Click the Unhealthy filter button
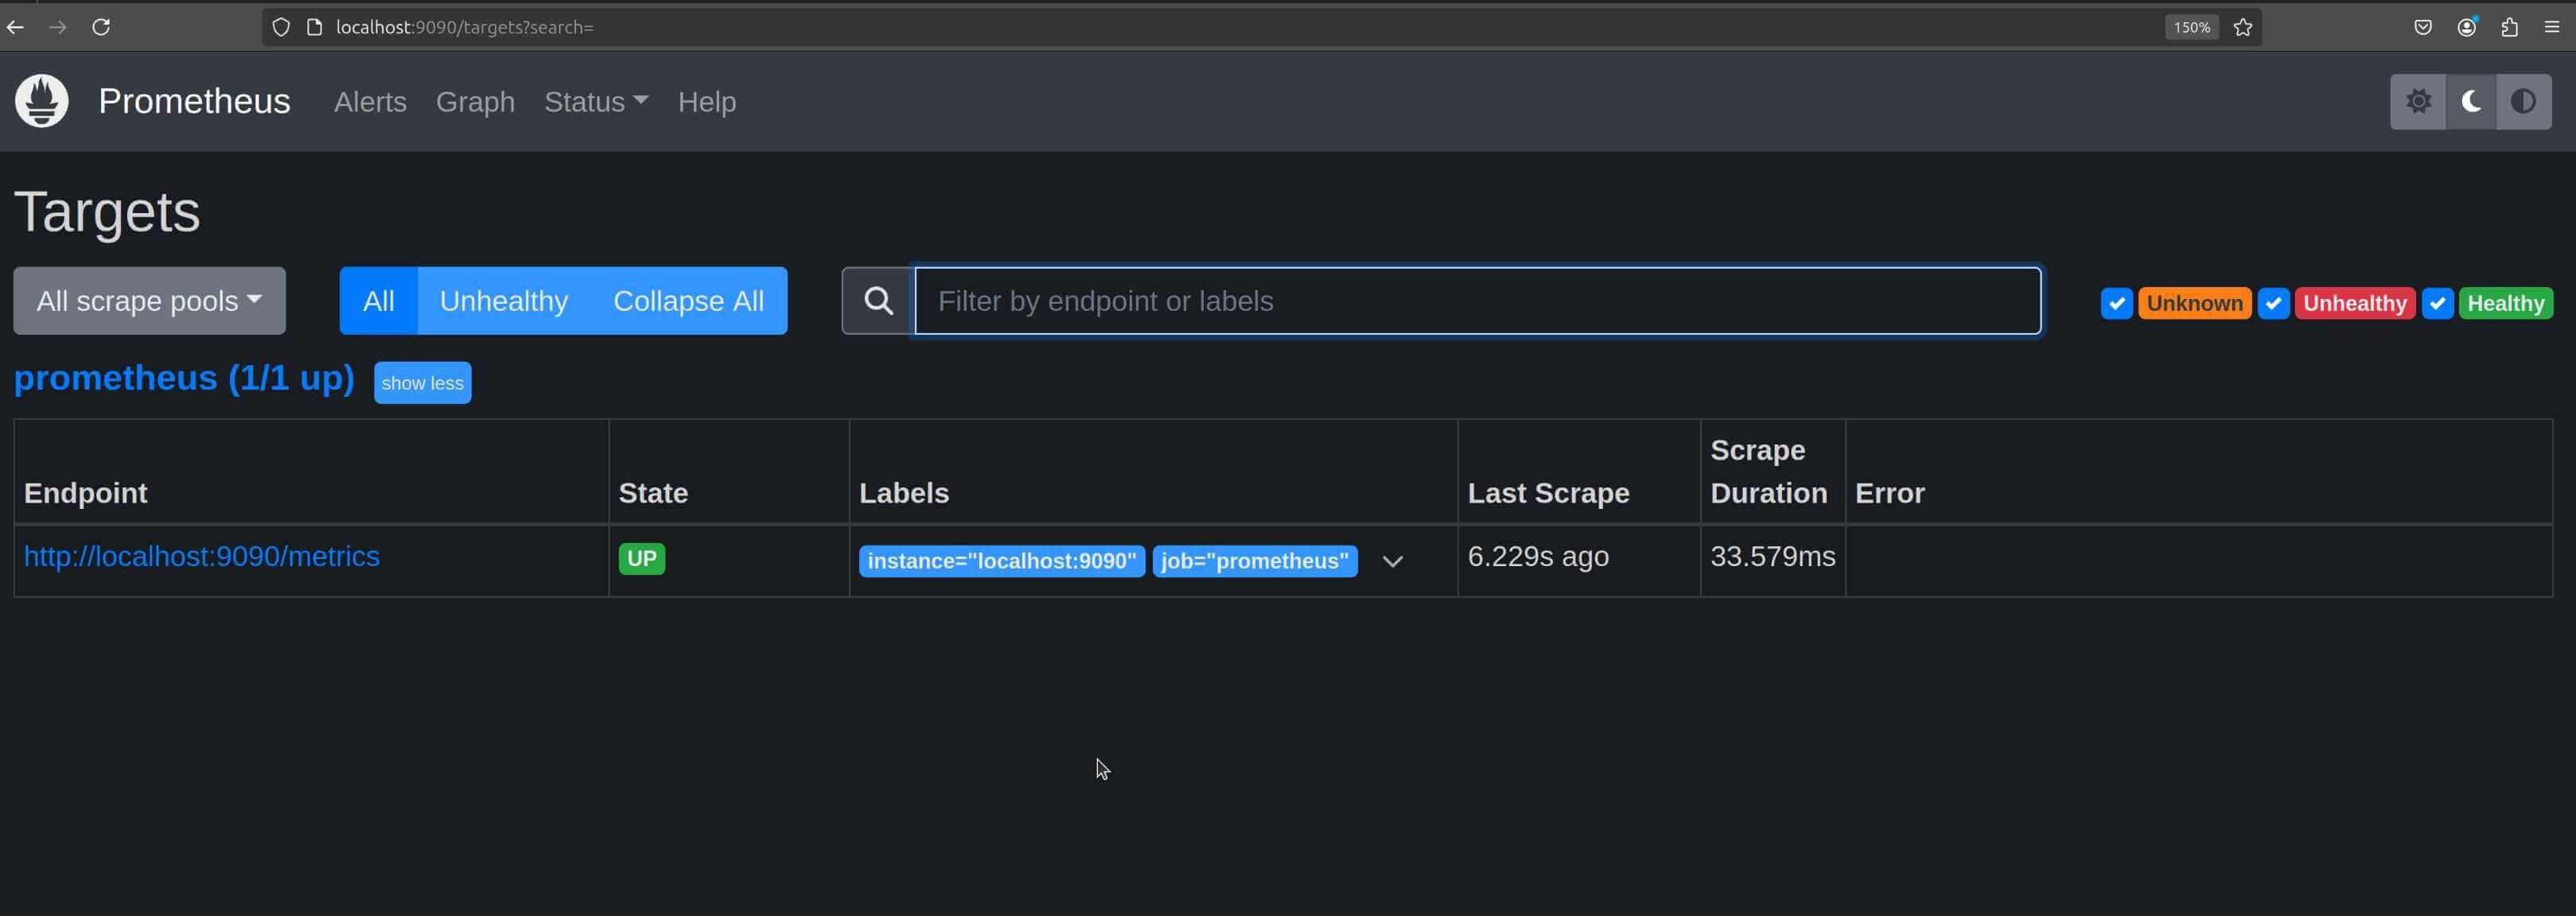This screenshot has width=2576, height=916. coord(503,301)
